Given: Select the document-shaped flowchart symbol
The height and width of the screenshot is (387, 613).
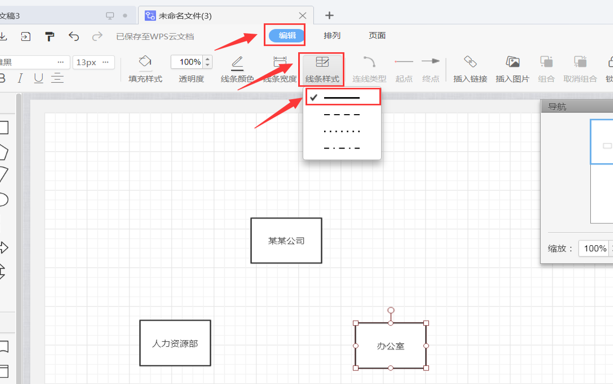Looking at the screenshot, I should click(x=4, y=347).
